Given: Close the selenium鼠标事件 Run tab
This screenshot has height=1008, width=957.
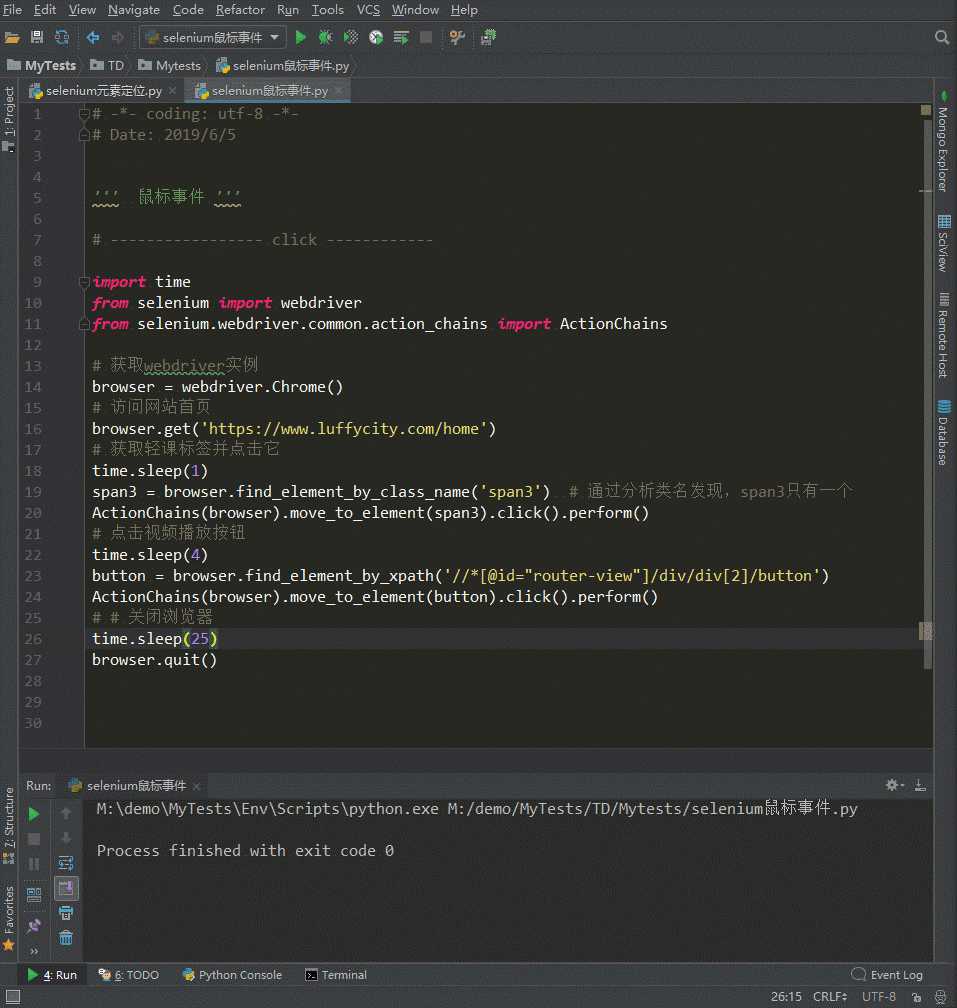Looking at the screenshot, I should coord(197,786).
